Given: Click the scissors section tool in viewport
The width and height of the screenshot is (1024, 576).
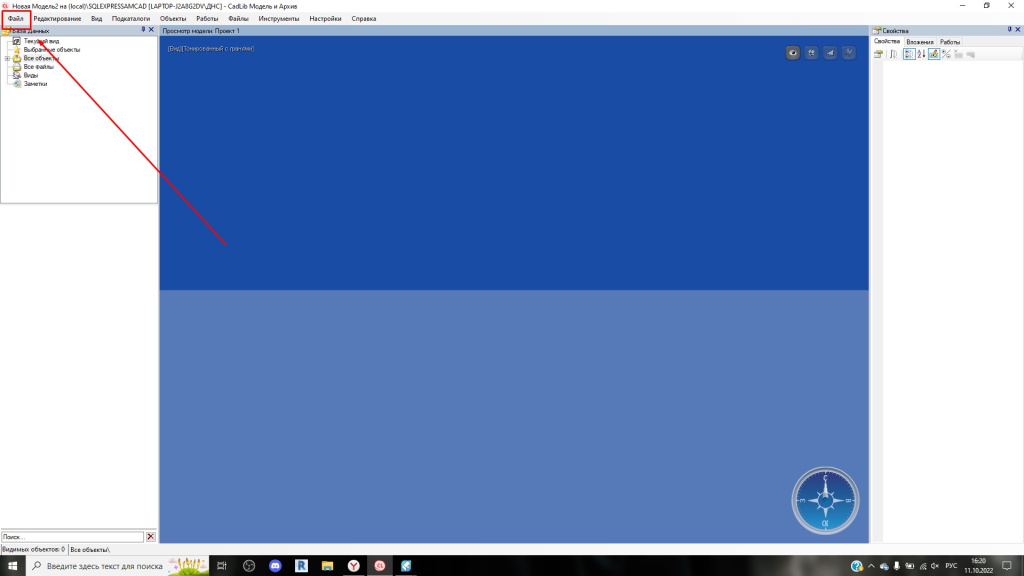Looking at the screenshot, I should [849, 53].
